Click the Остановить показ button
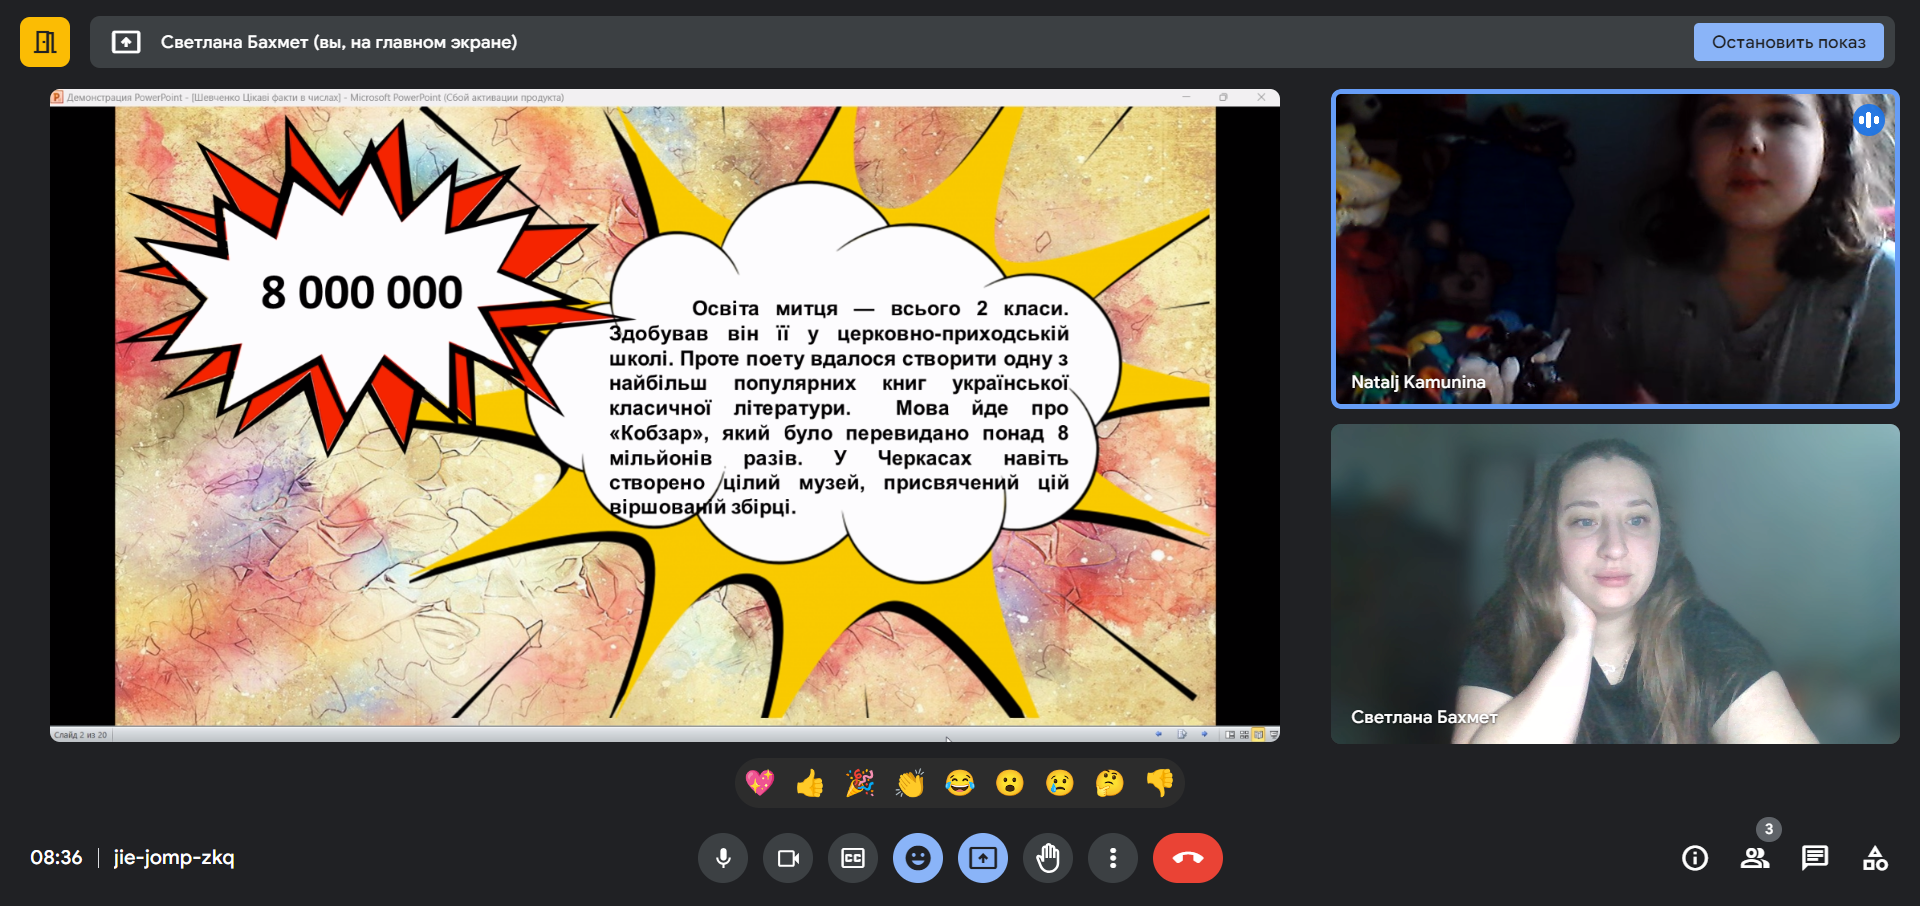The image size is (1920, 906). (1788, 42)
